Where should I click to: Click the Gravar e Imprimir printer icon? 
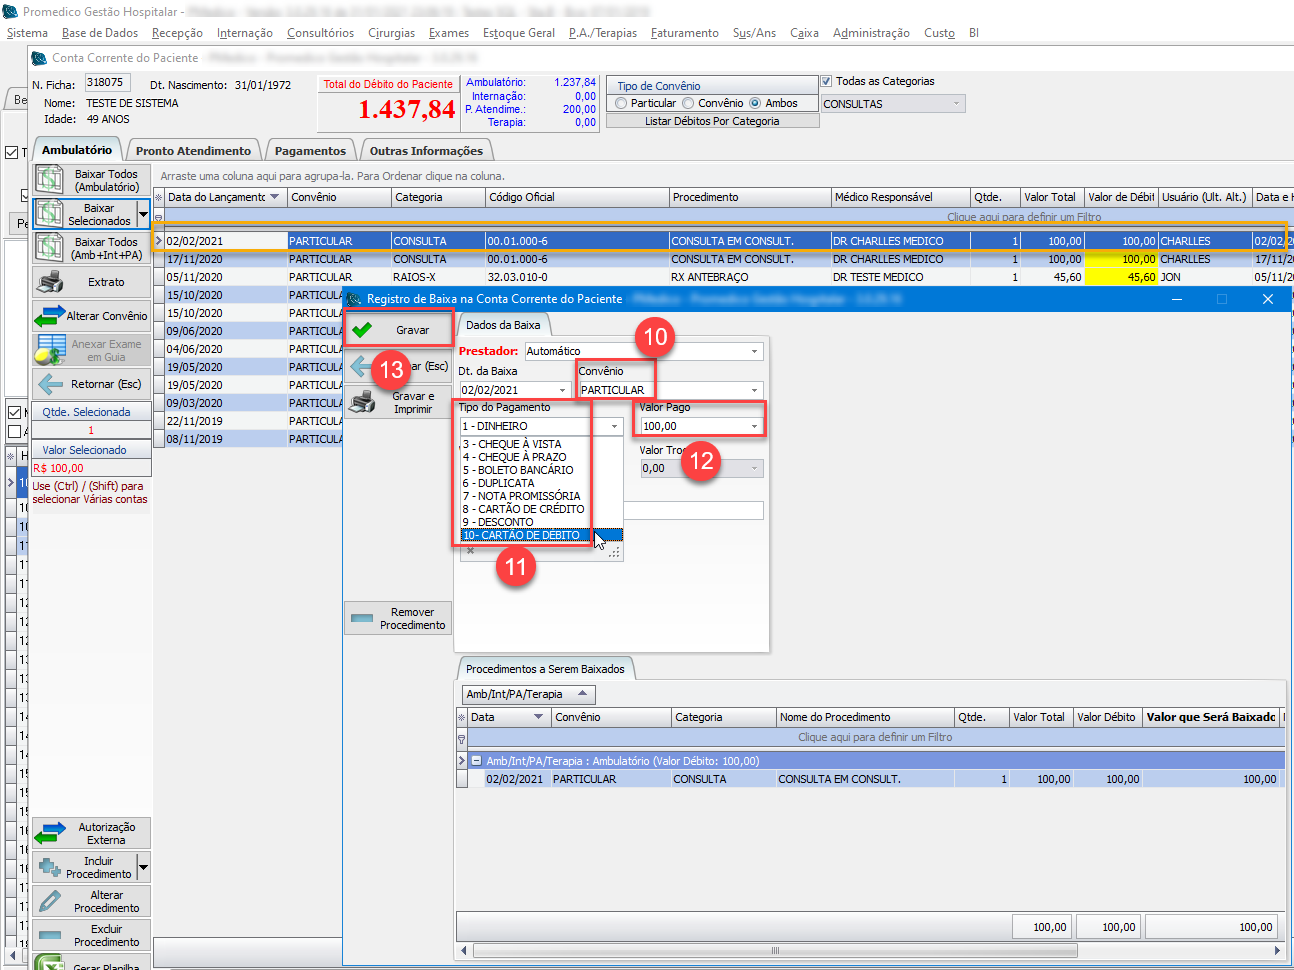(x=362, y=402)
